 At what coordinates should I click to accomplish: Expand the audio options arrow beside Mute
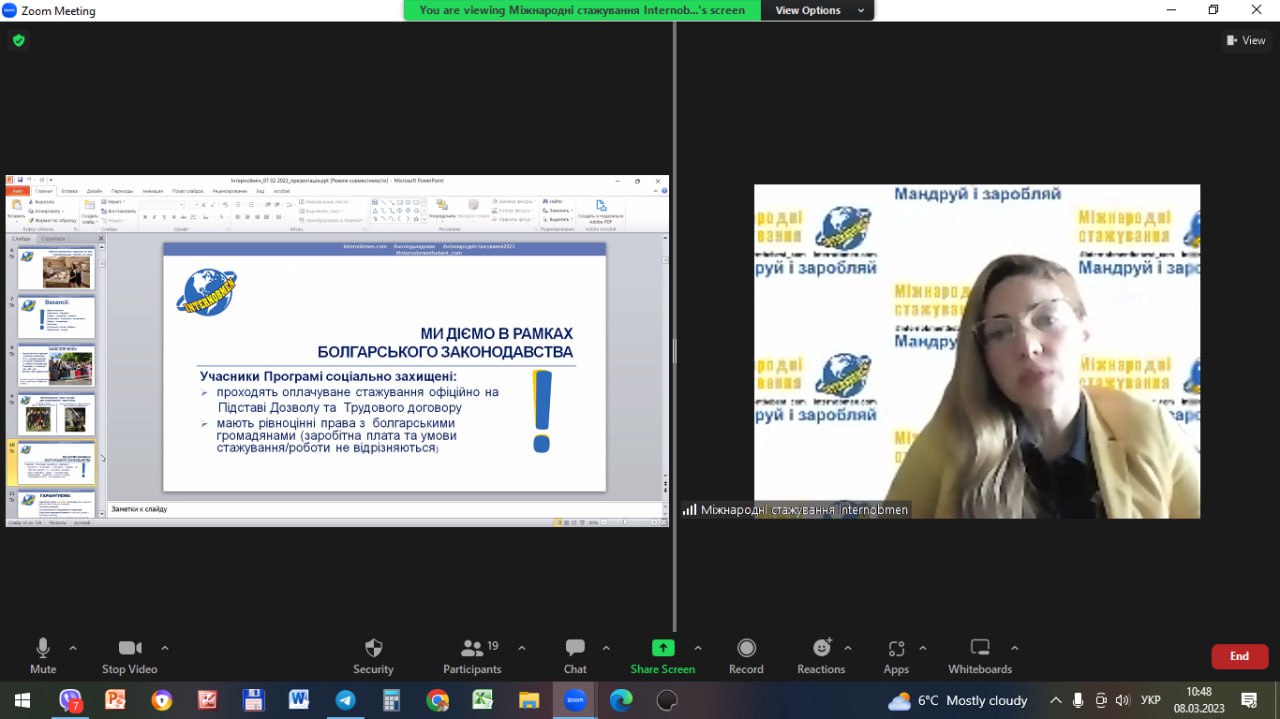click(x=73, y=648)
